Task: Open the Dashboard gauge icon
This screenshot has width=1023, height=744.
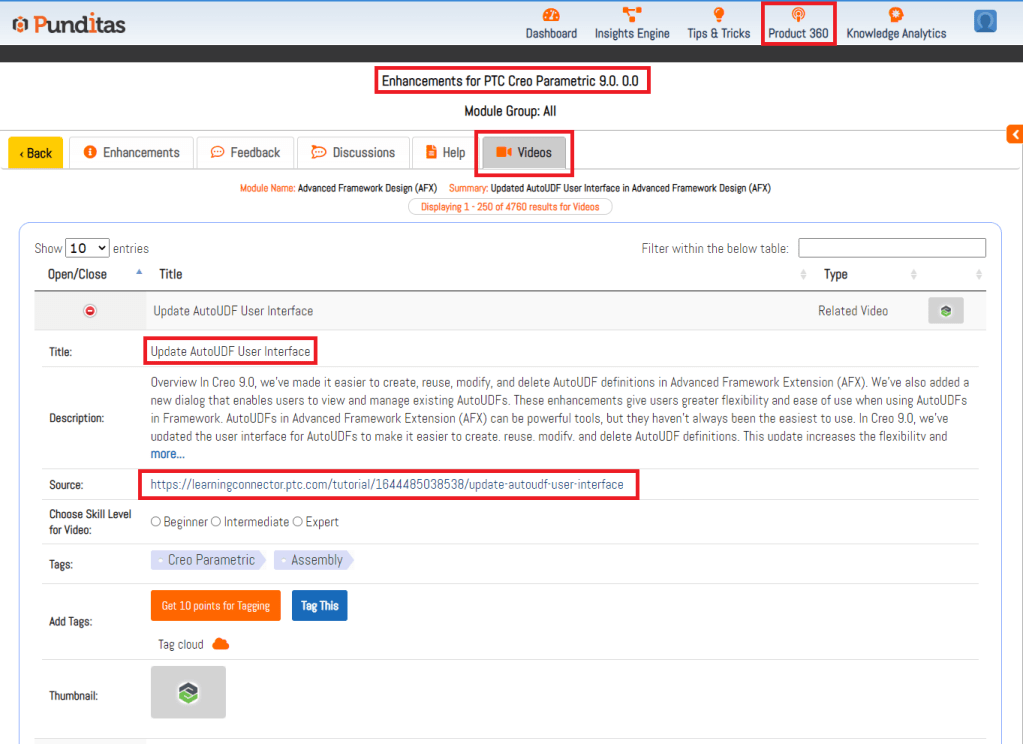Action: [551, 15]
